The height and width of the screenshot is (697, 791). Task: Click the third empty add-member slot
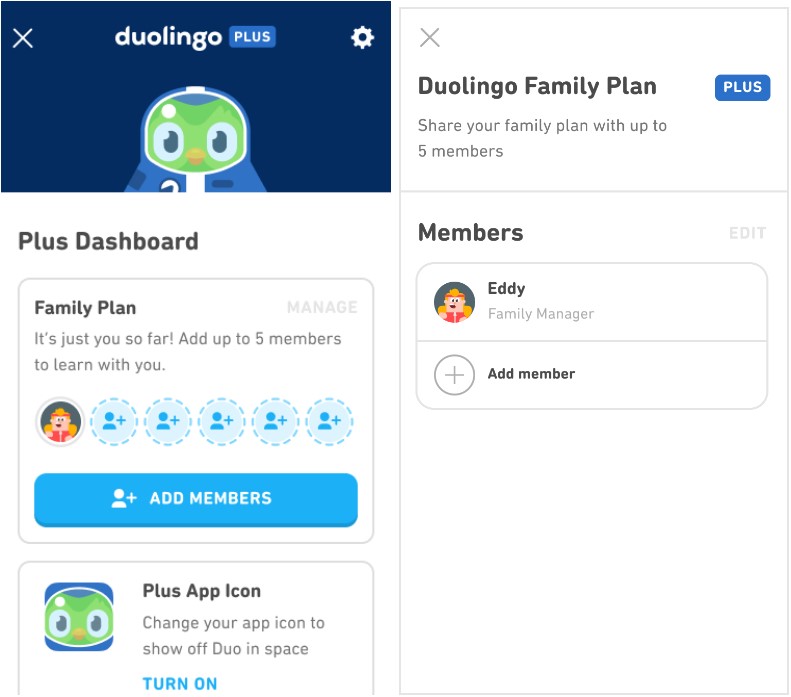pyautogui.click(x=221, y=422)
